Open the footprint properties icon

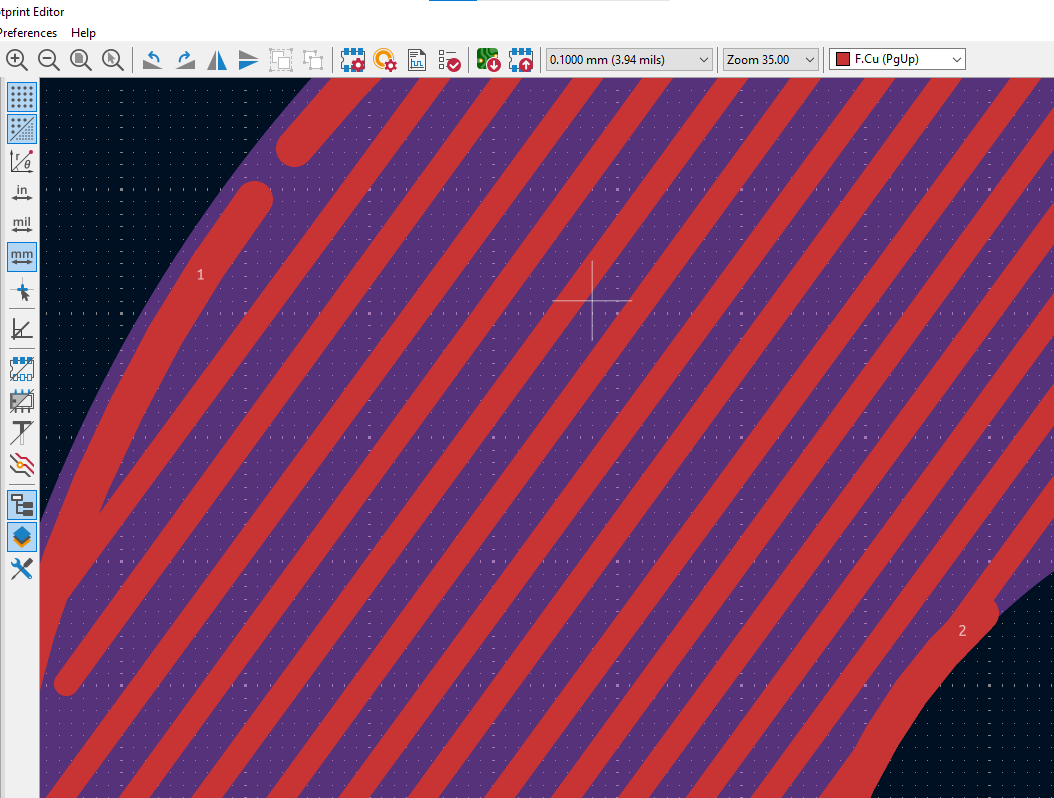click(x=353, y=60)
